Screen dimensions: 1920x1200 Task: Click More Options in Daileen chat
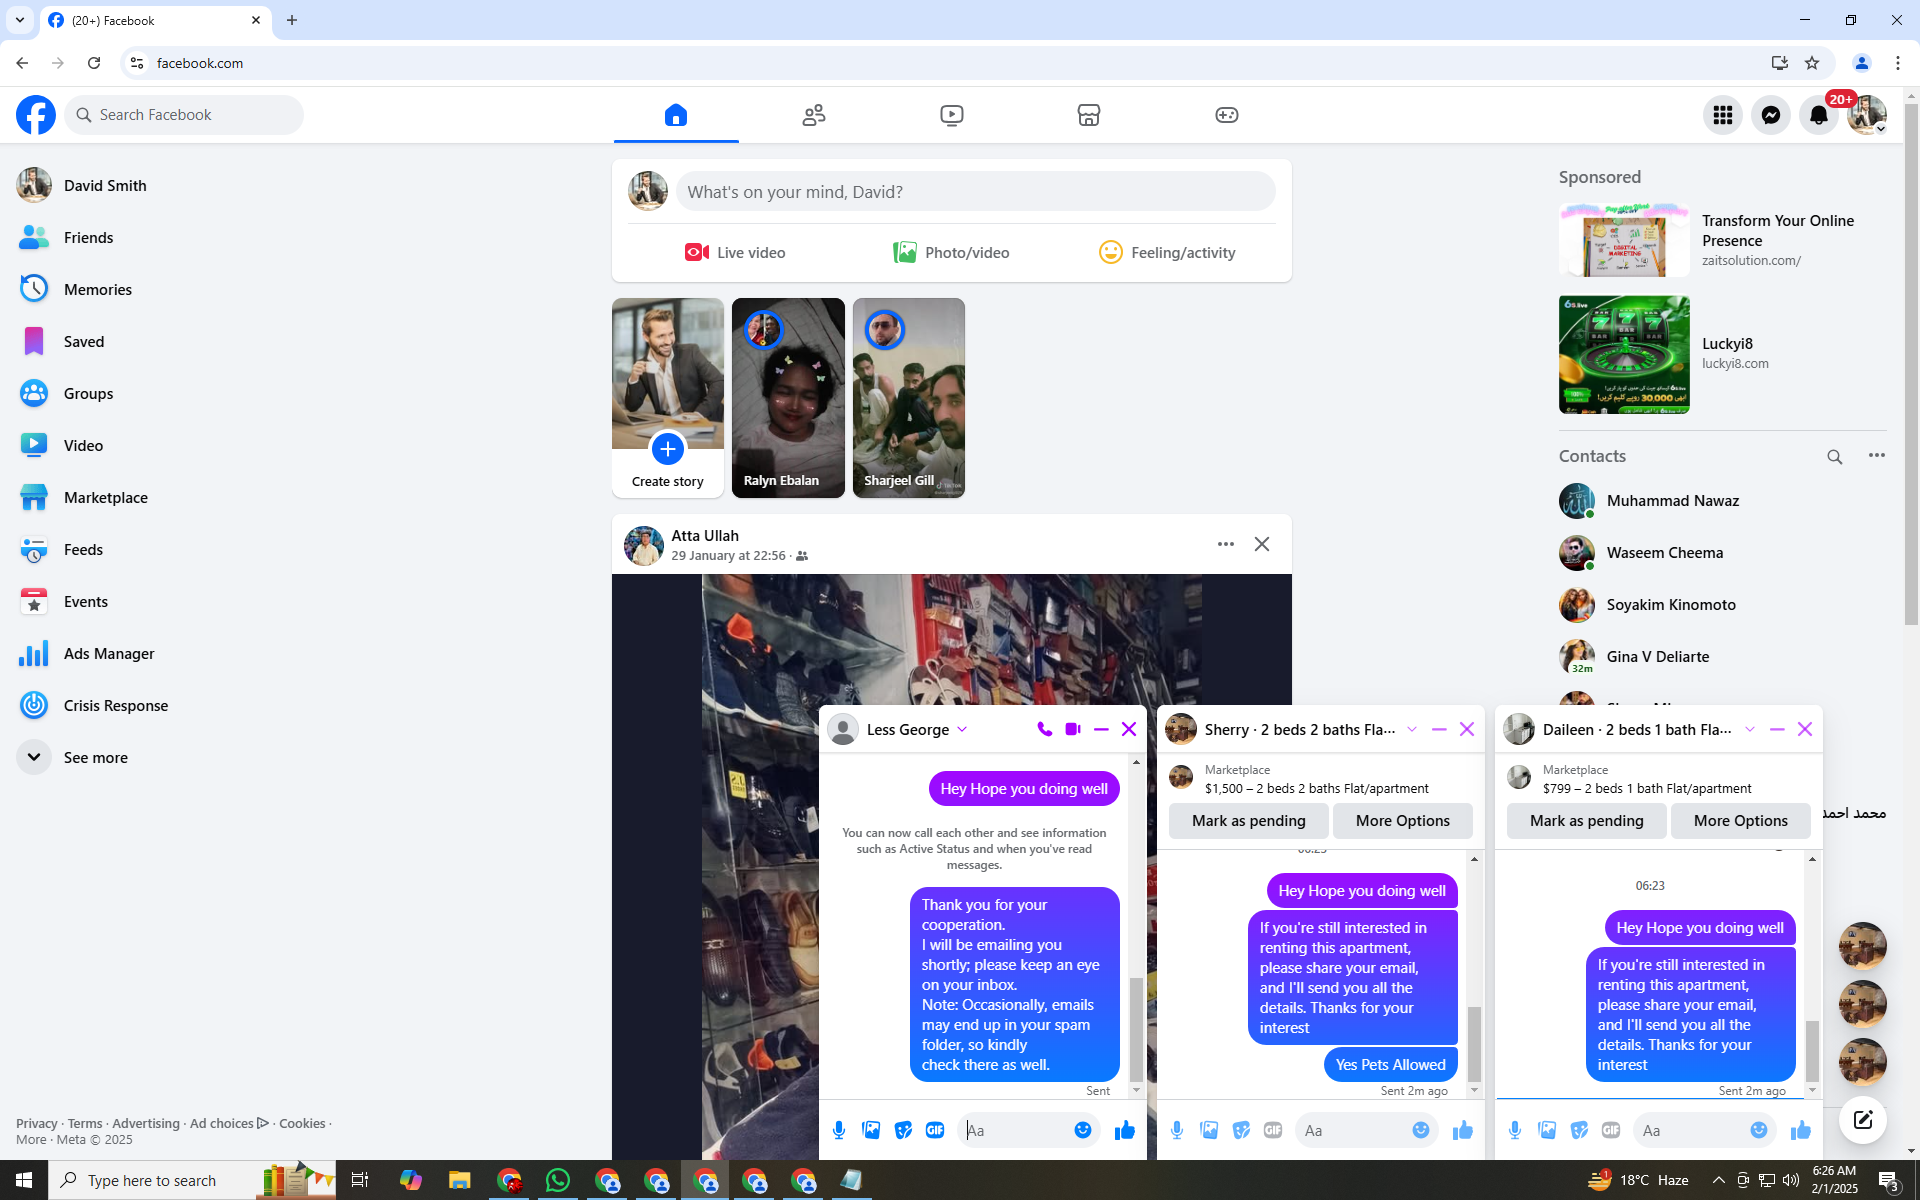coord(1740,820)
